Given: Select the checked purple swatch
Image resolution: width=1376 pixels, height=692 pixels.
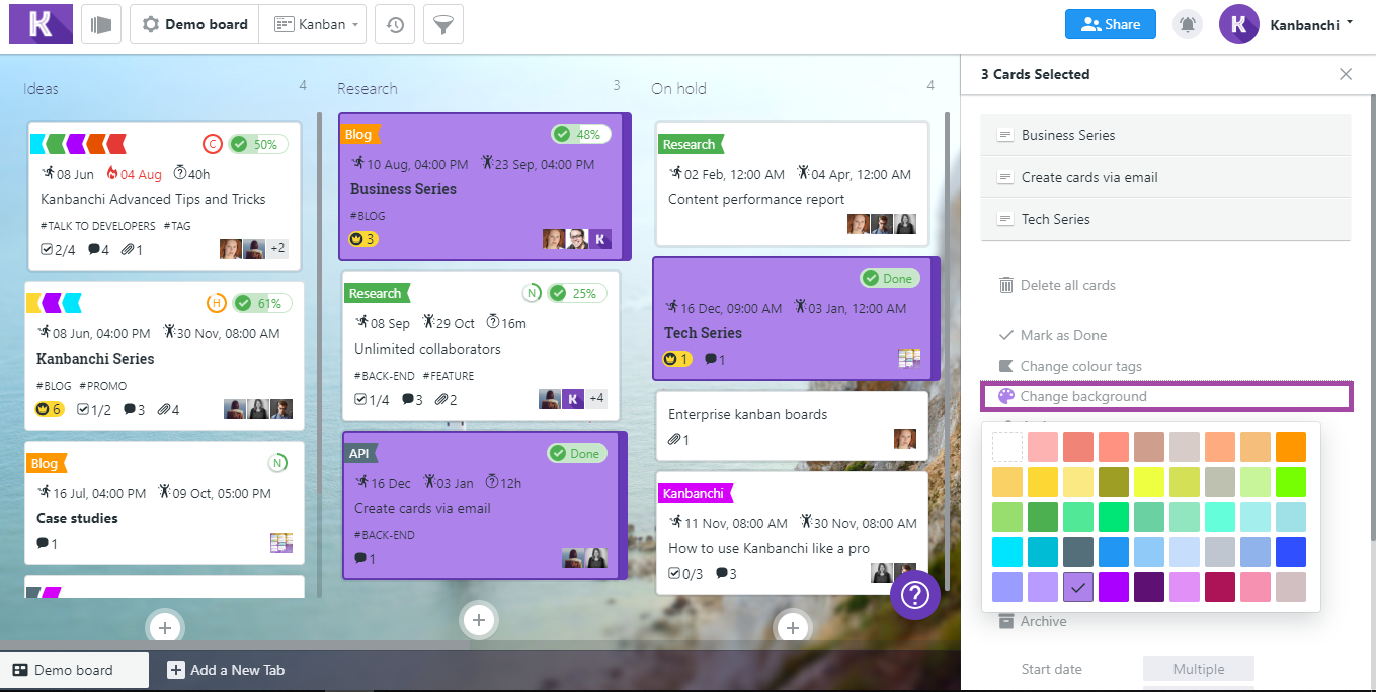Looking at the screenshot, I should pyautogui.click(x=1079, y=587).
